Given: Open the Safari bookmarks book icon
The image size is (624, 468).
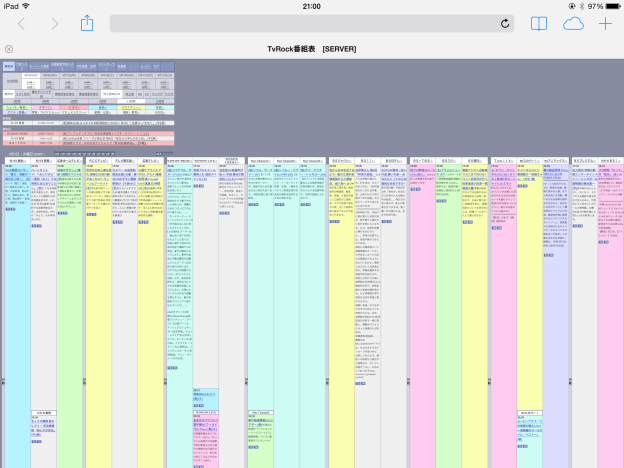Looking at the screenshot, I should [539, 23].
